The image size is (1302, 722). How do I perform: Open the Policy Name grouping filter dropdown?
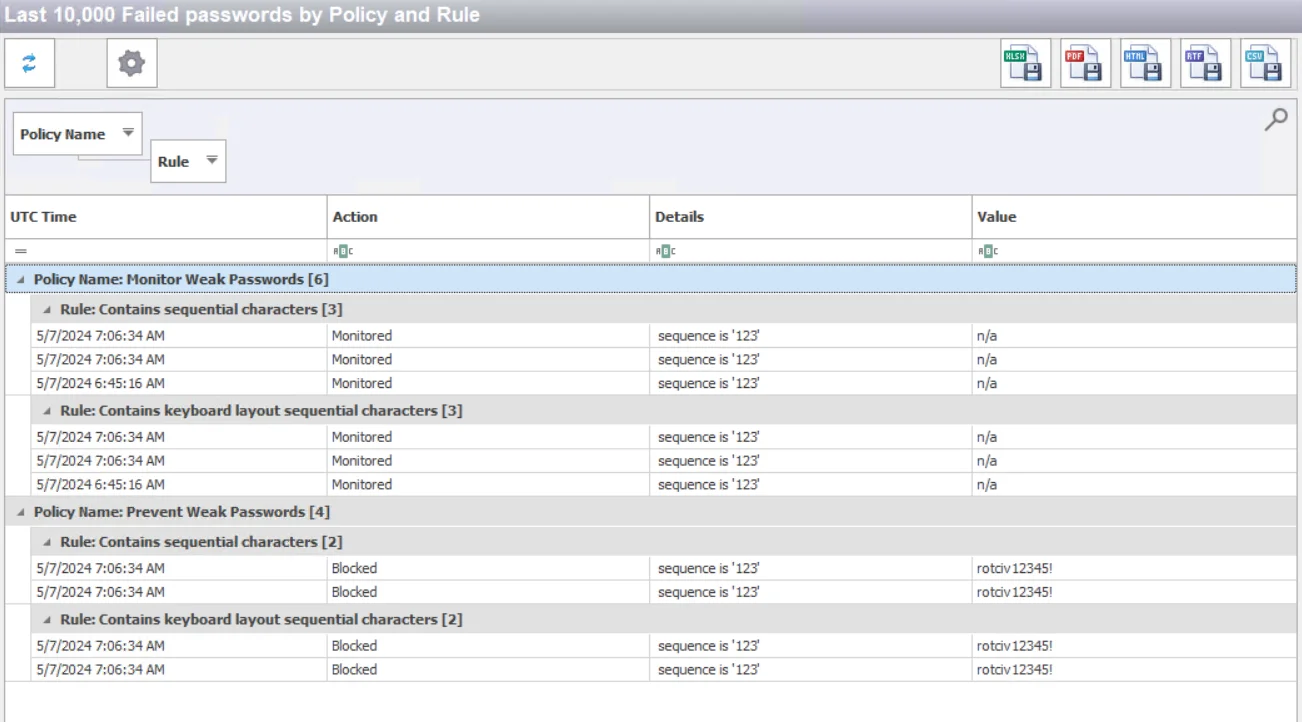point(128,133)
